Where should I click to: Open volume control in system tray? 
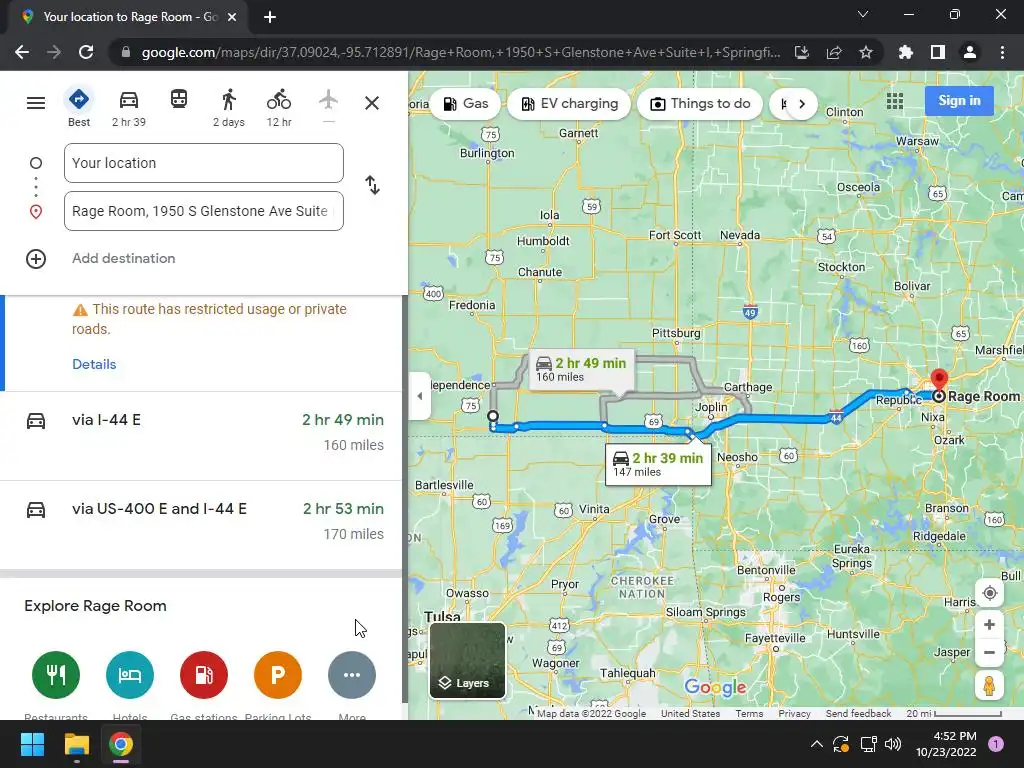893,744
